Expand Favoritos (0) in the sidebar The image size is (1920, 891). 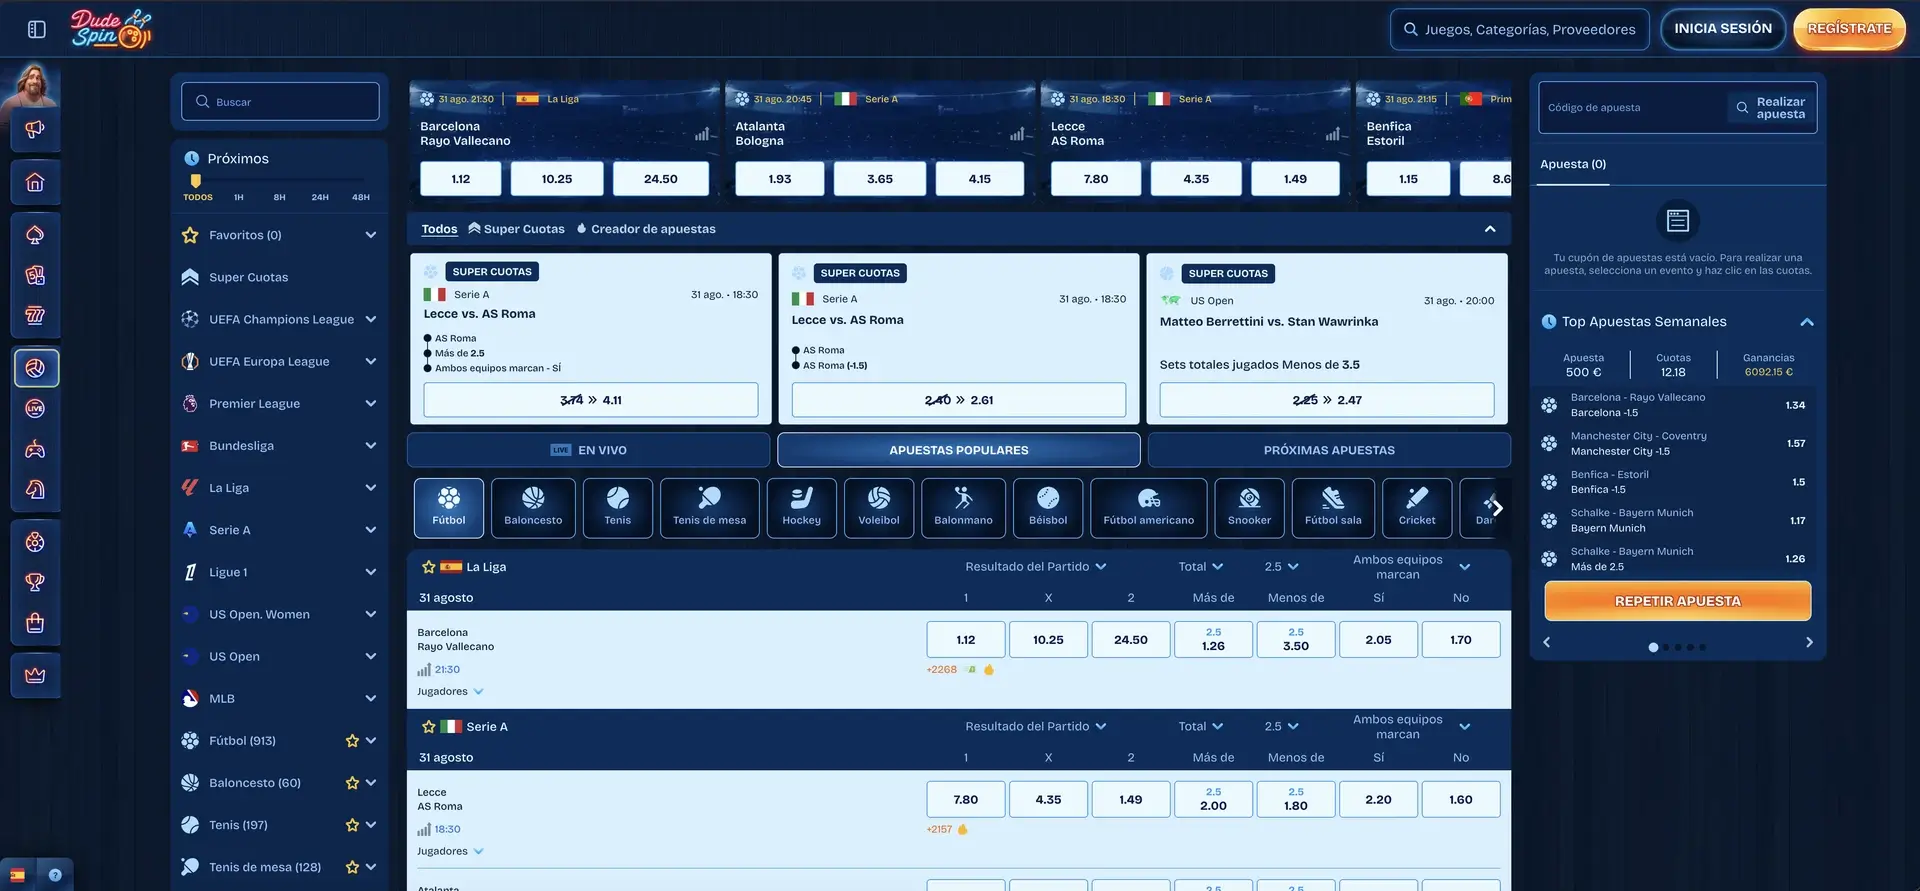point(371,235)
